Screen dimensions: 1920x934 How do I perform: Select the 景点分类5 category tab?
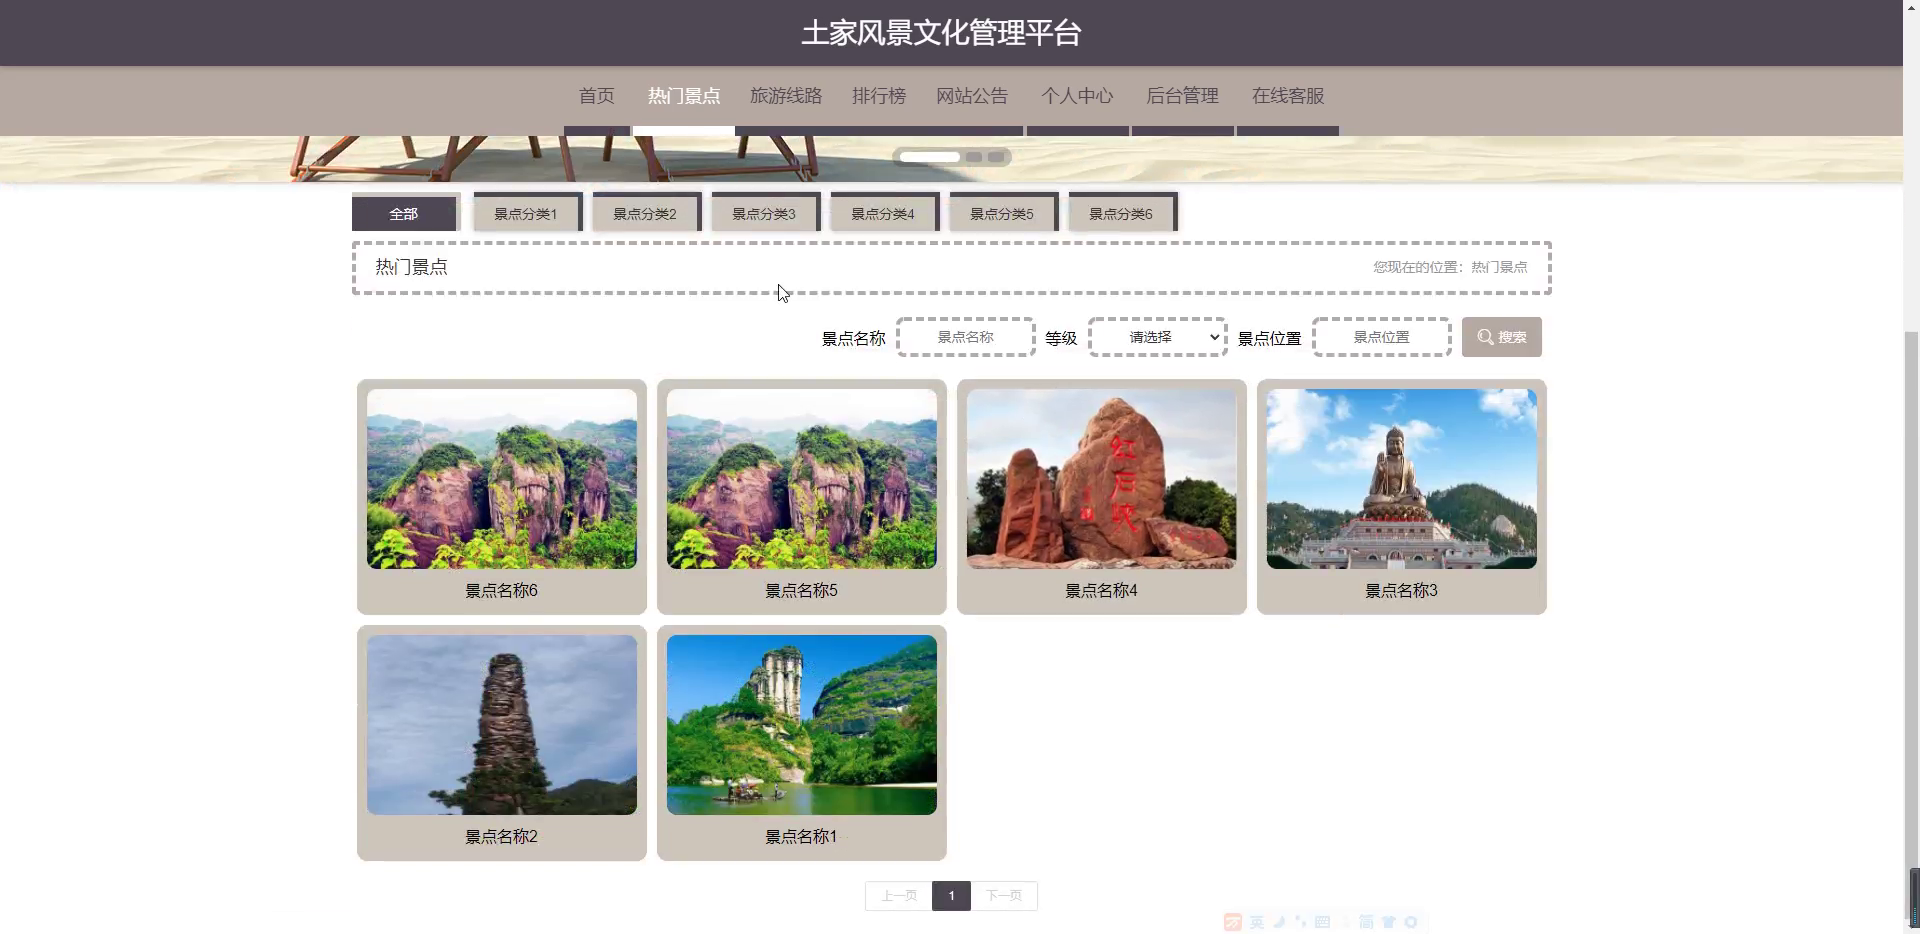(1002, 213)
